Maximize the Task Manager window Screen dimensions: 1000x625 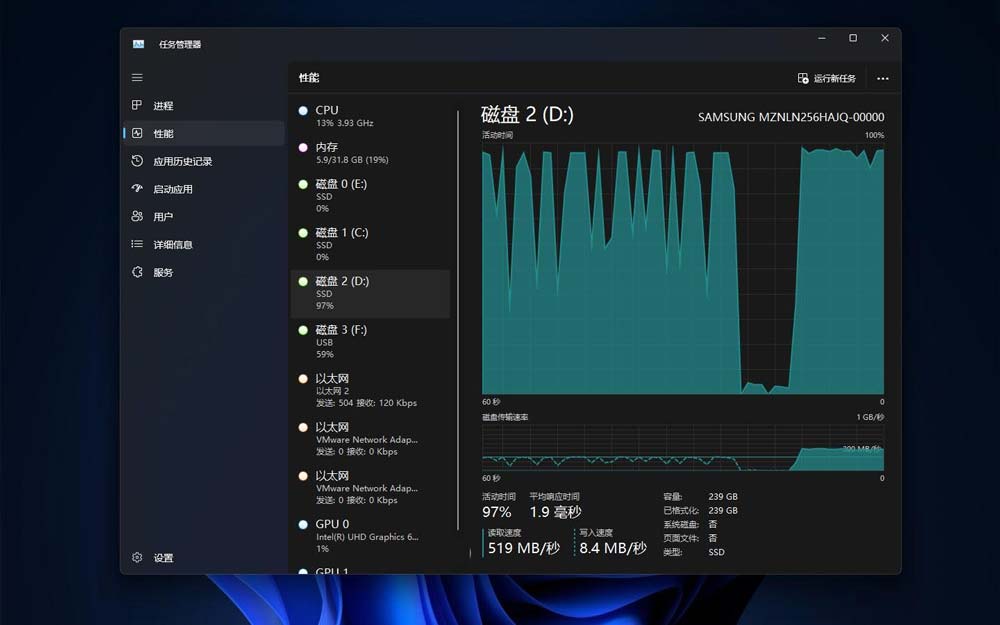click(x=853, y=38)
